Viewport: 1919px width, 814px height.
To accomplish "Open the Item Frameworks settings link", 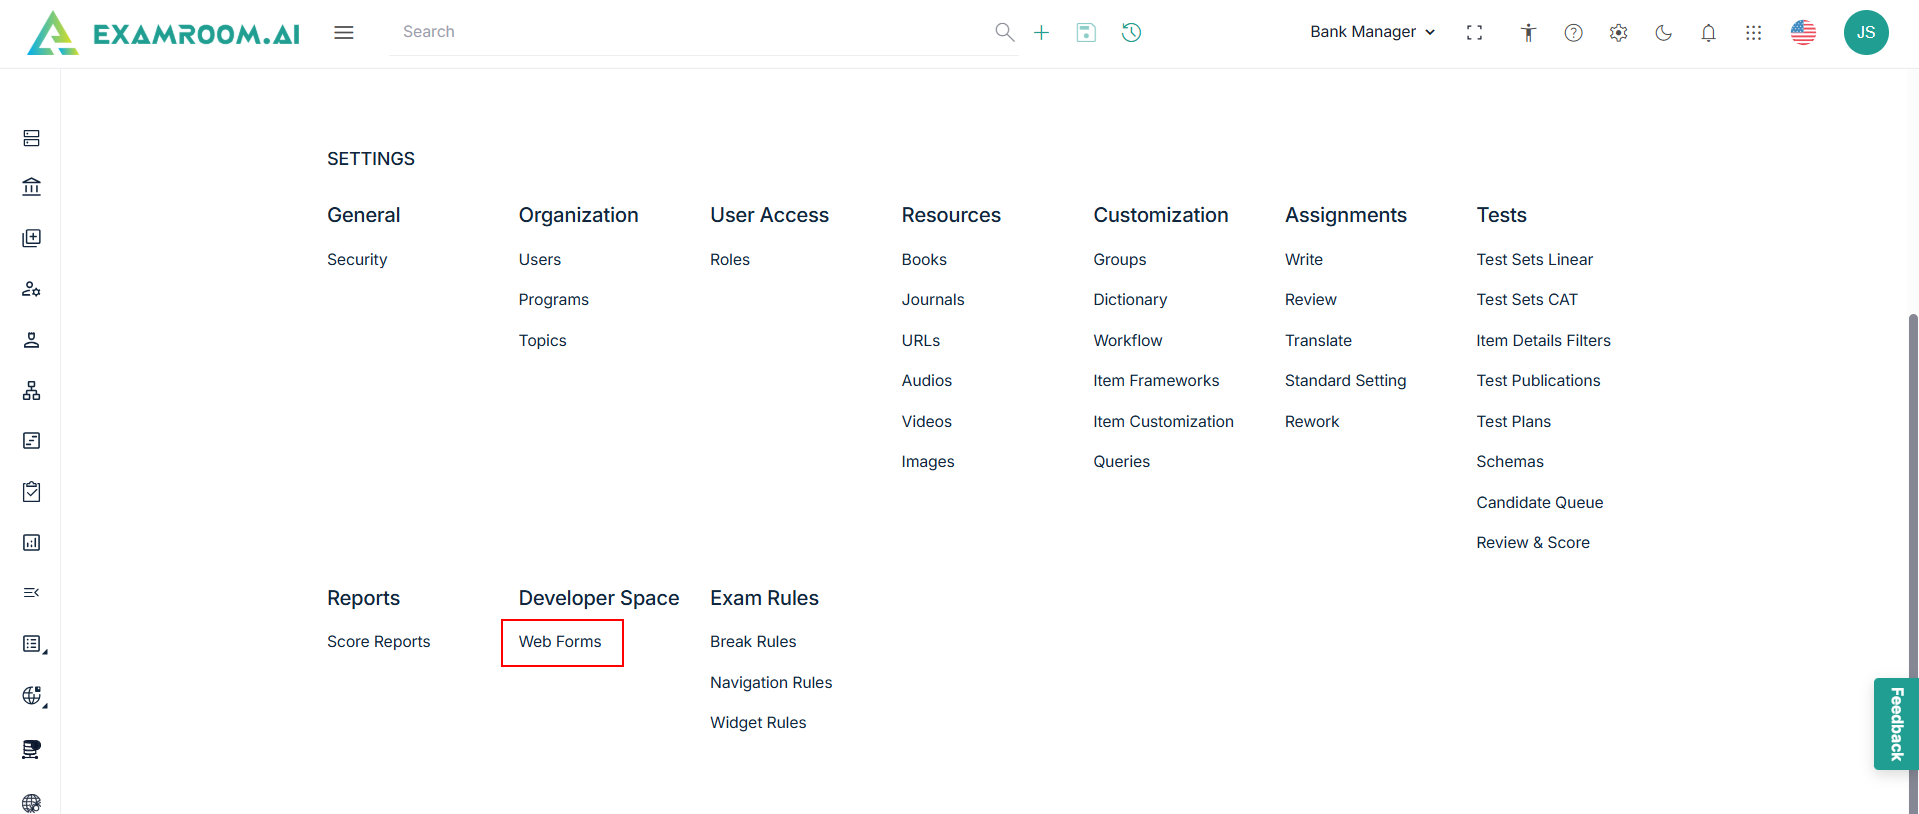I will [x=1156, y=381].
